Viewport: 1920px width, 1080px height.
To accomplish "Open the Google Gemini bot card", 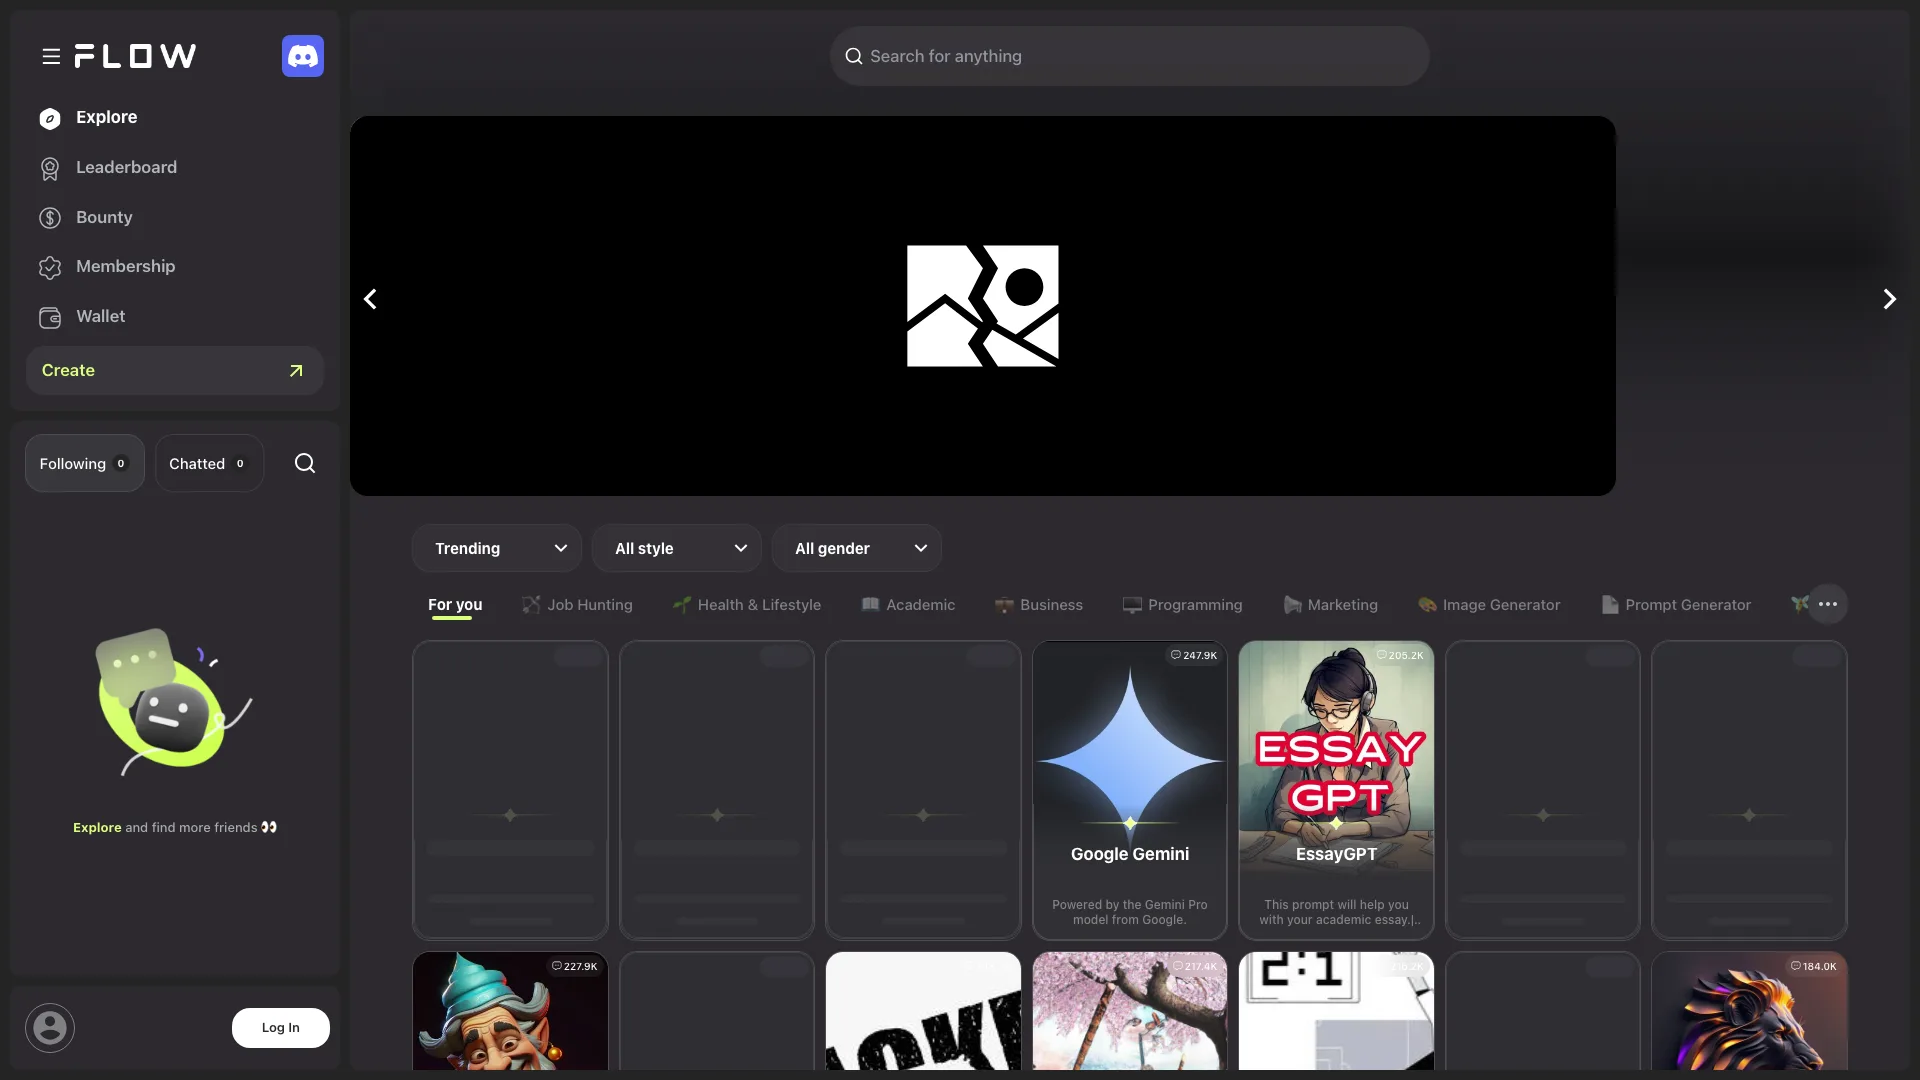I will click(x=1130, y=790).
